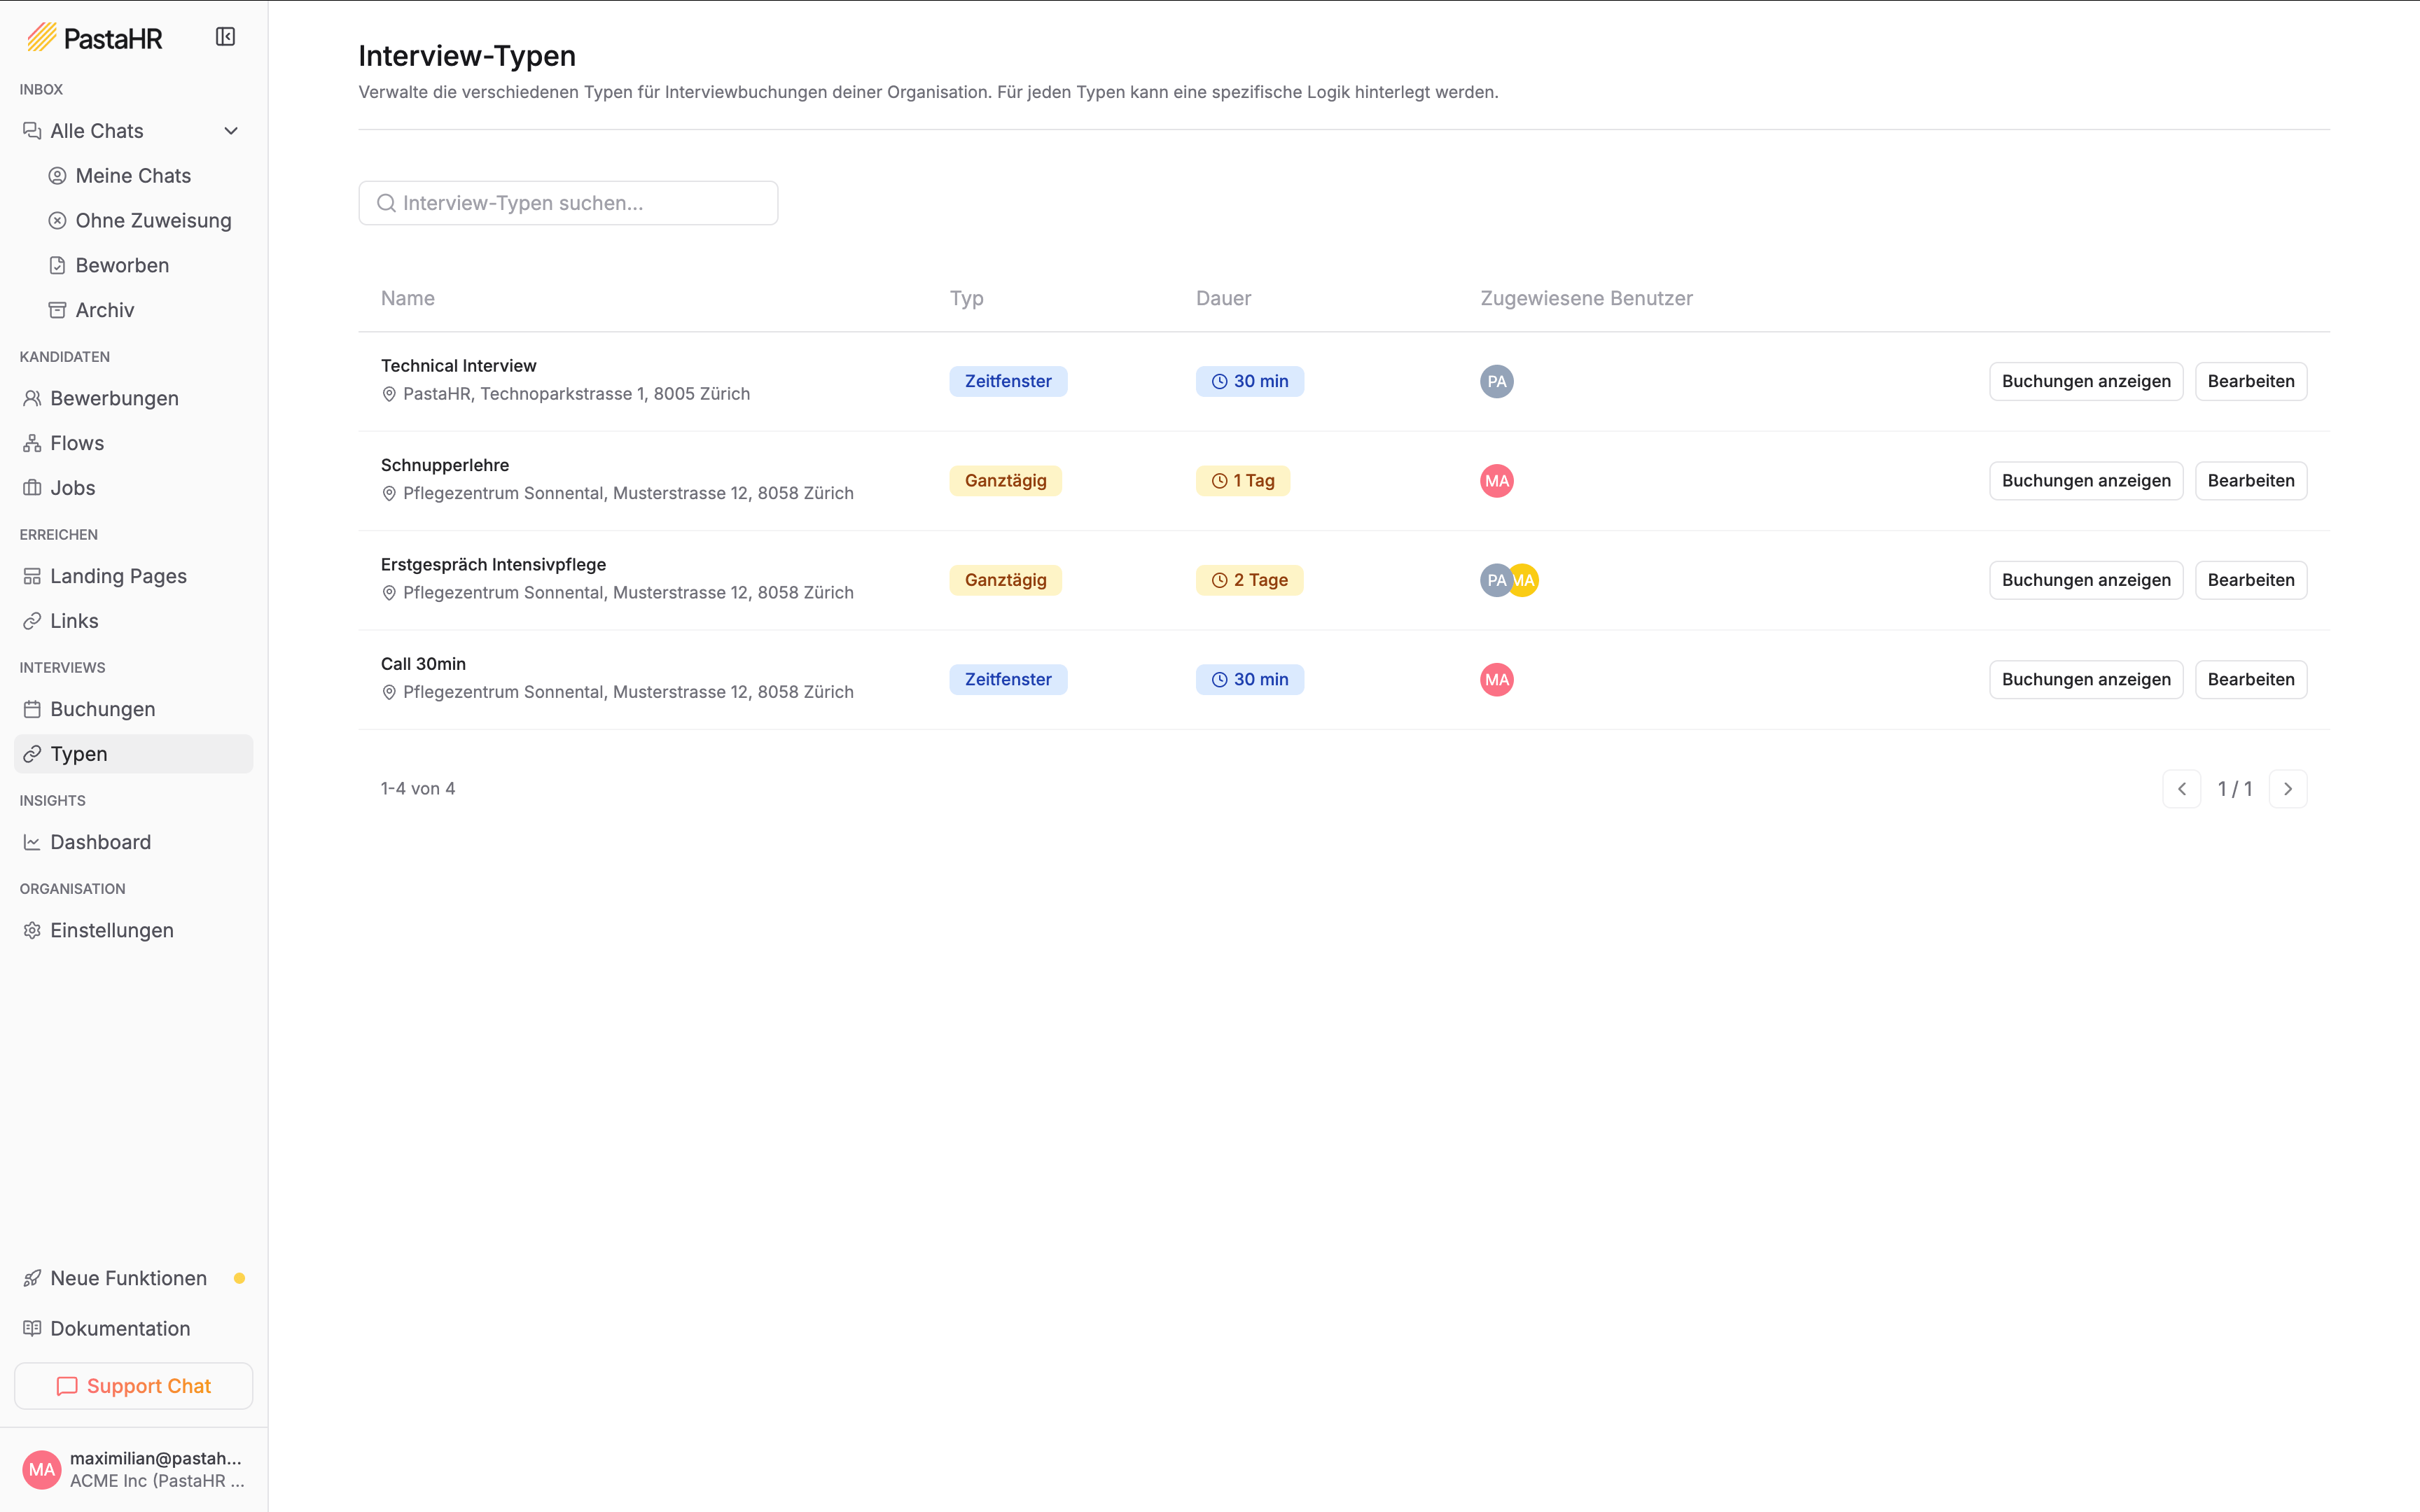
Task: Click the Ganztägig badge for Schnupperlehre
Action: tap(1005, 481)
